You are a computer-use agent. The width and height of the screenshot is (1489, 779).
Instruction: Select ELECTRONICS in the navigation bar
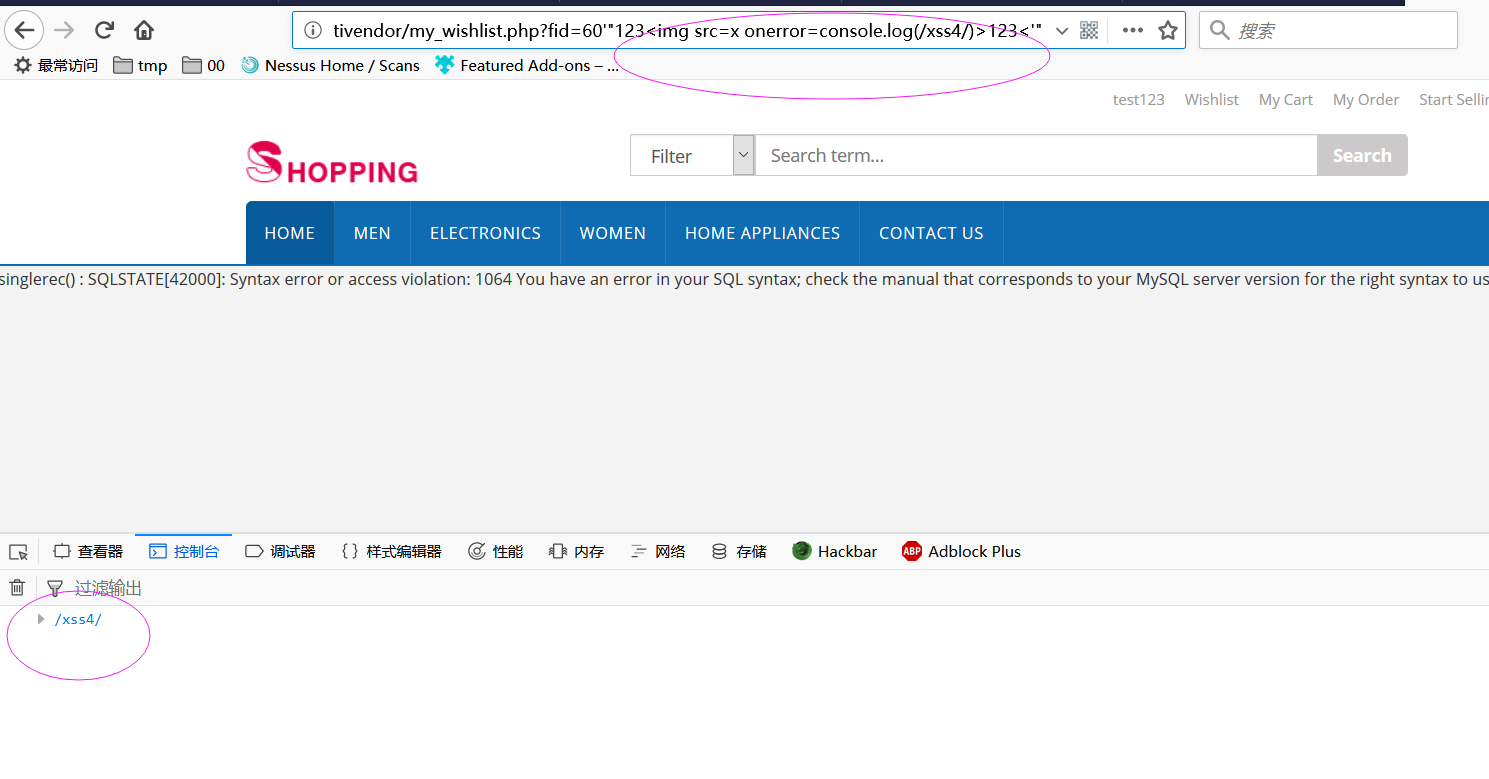(x=485, y=233)
